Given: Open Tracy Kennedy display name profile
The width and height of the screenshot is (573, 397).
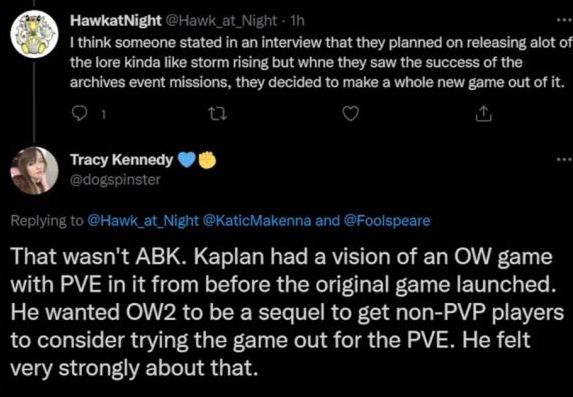Looking at the screenshot, I should pos(121,160).
